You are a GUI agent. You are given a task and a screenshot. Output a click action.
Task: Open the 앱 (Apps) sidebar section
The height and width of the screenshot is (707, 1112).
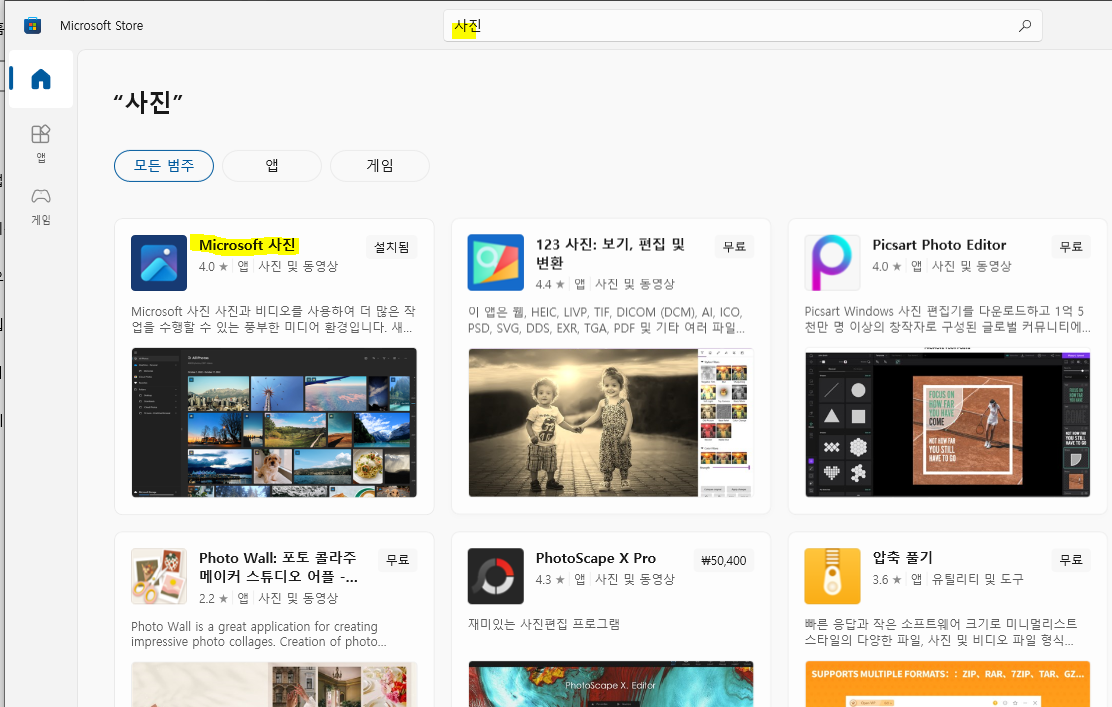tap(41, 143)
